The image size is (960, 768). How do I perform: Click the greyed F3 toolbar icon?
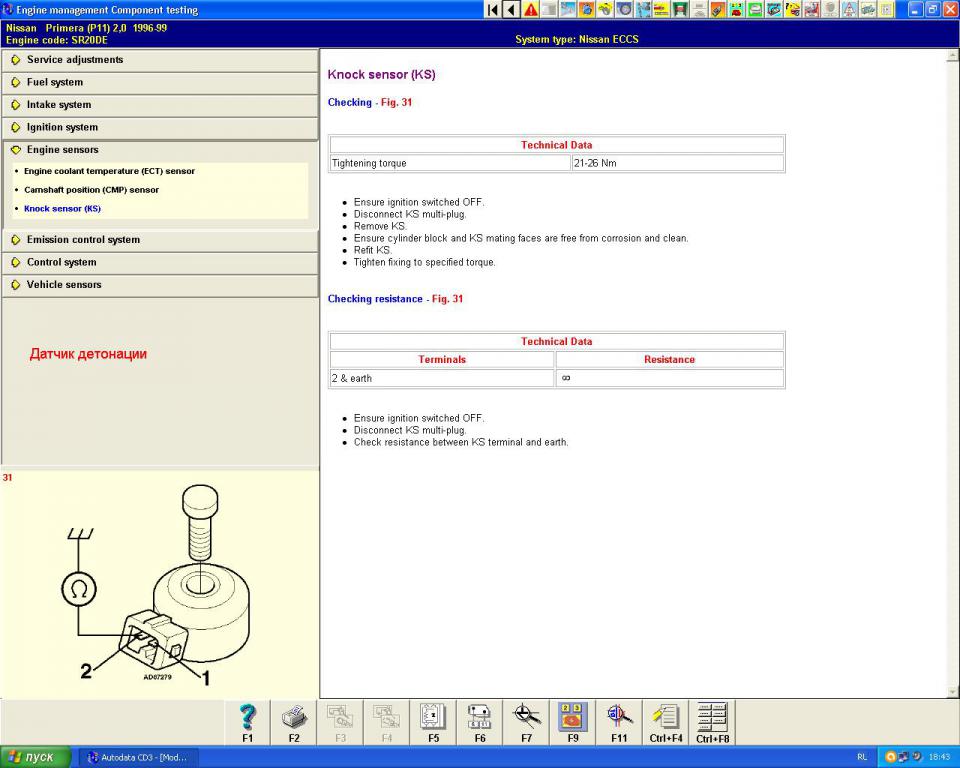[340, 723]
